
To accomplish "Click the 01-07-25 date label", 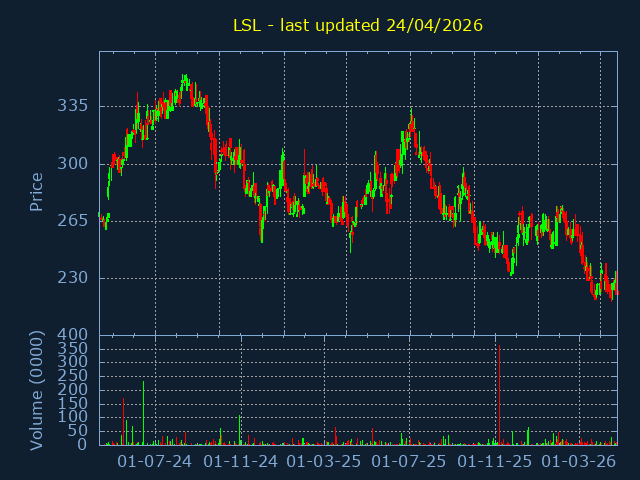I will [408, 462].
